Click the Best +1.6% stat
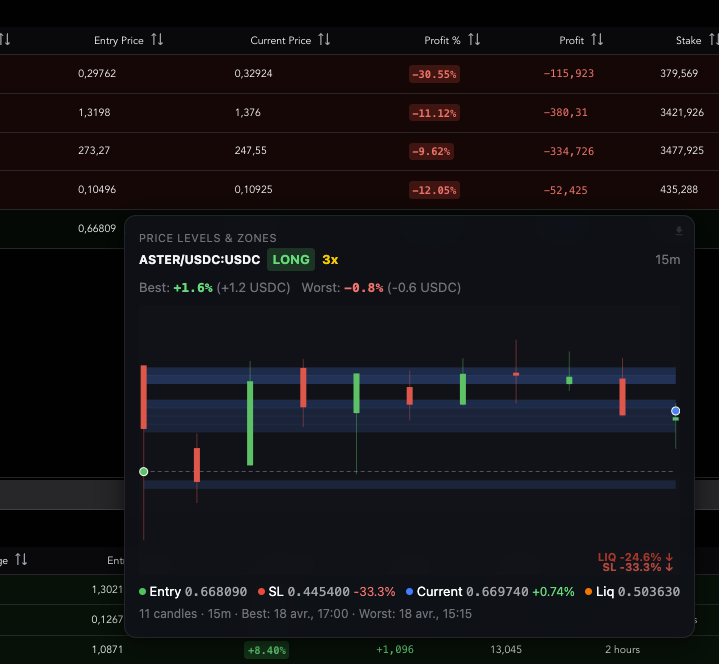The height and width of the screenshot is (664, 719). [x=215, y=288]
